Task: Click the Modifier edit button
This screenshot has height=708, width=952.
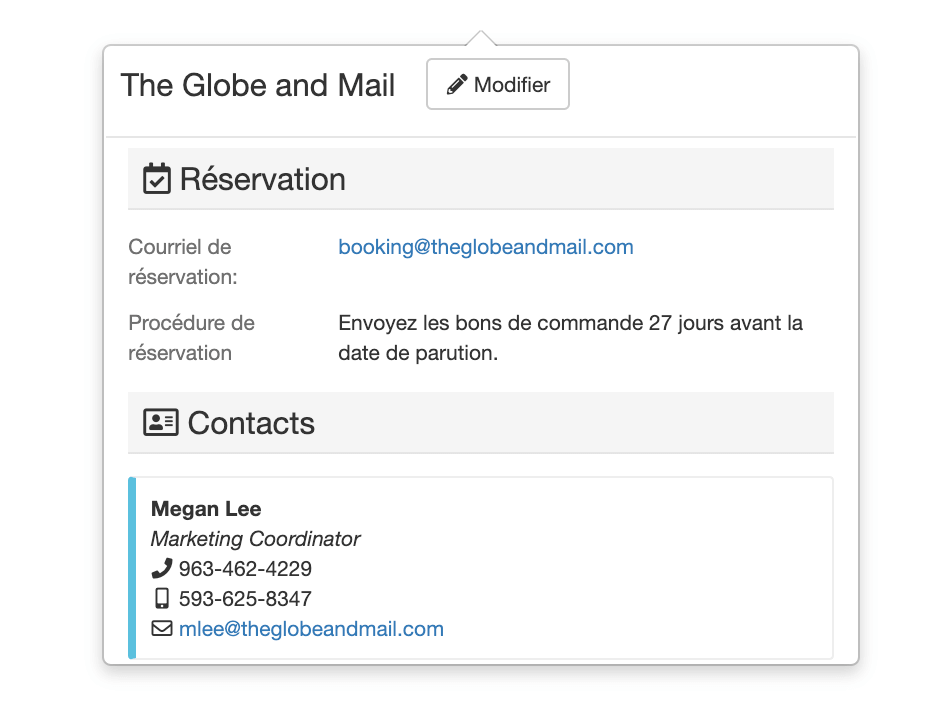Action: pos(498,85)
